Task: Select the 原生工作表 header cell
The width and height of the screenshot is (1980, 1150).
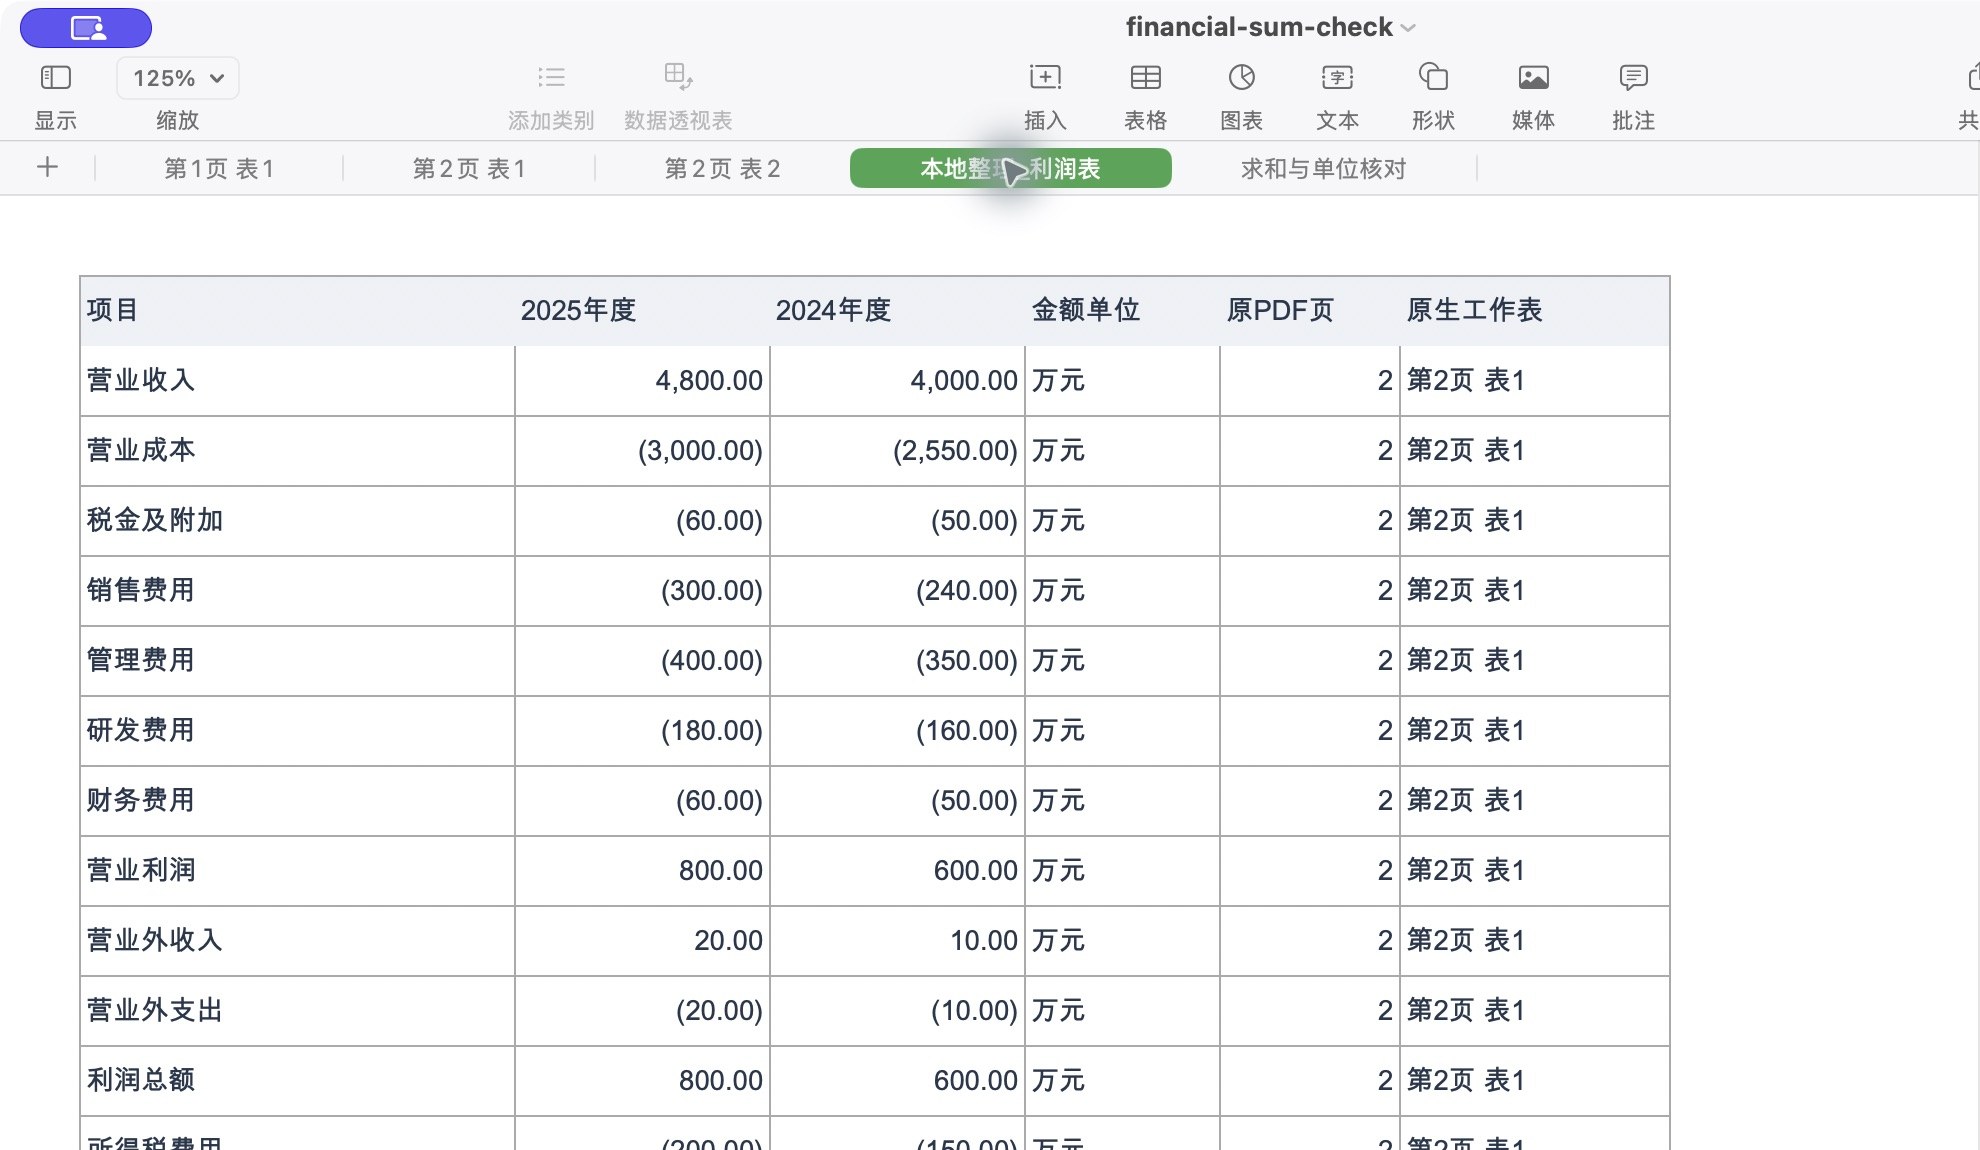Action: point(1534,311)
